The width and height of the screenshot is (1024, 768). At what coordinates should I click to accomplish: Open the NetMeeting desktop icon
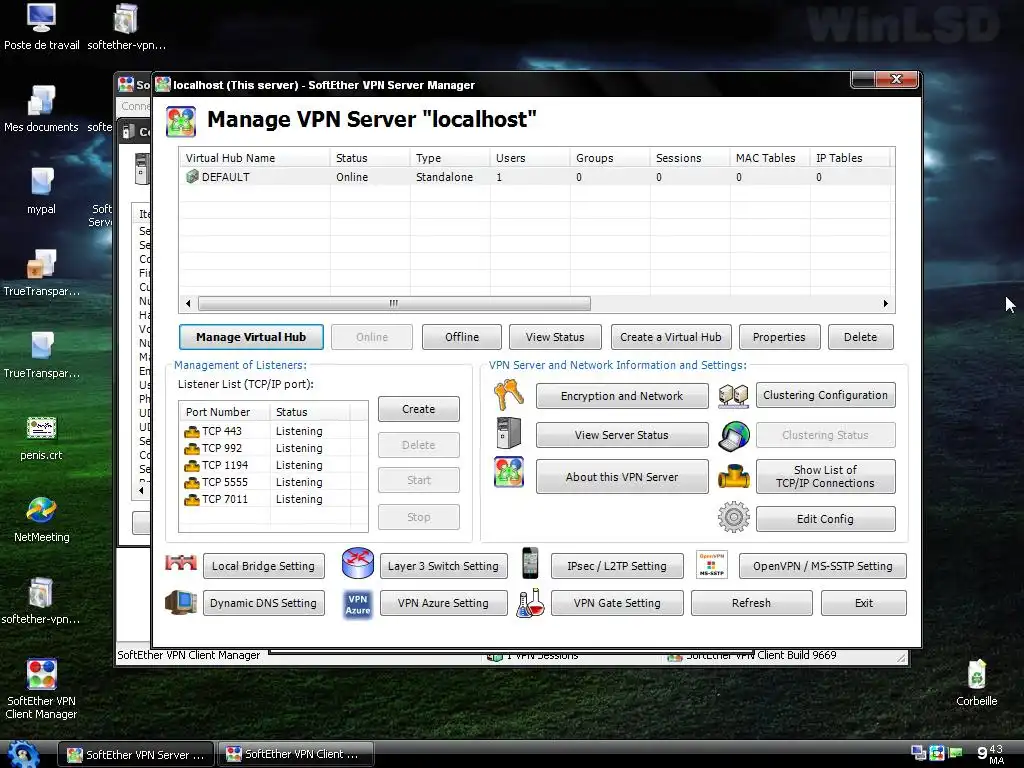coord(41,519)
